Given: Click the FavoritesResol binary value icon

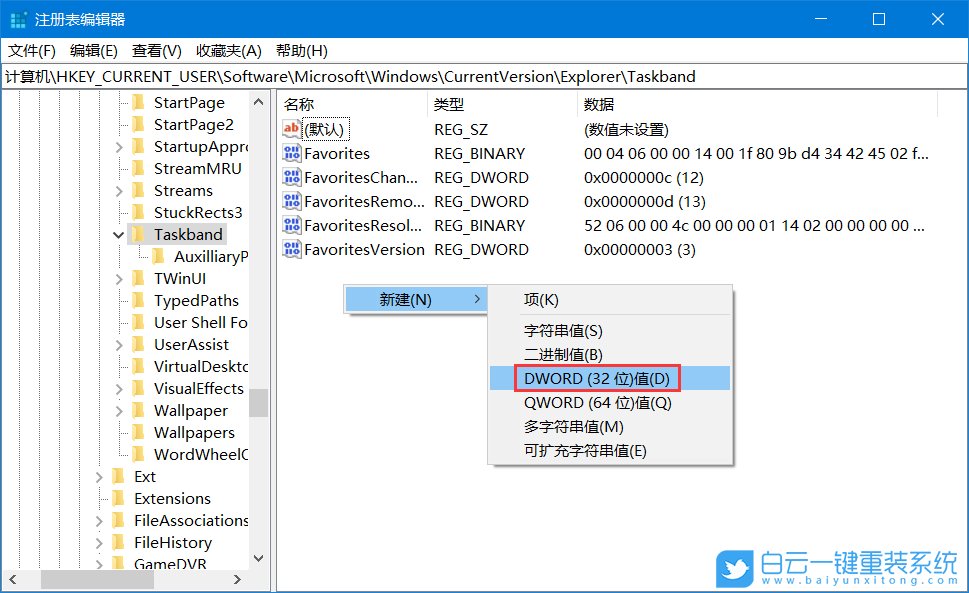Looking at the screenshot, I should click(291, 225).
